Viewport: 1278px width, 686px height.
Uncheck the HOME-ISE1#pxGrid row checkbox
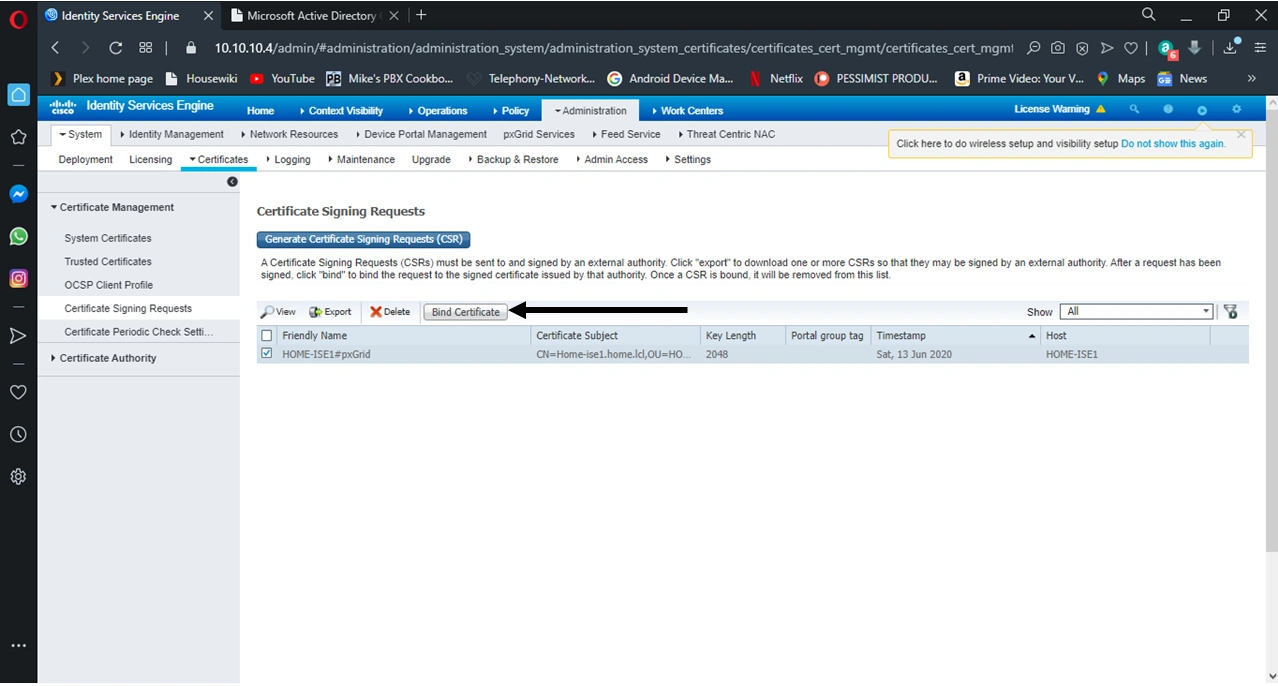coord(266,353)
